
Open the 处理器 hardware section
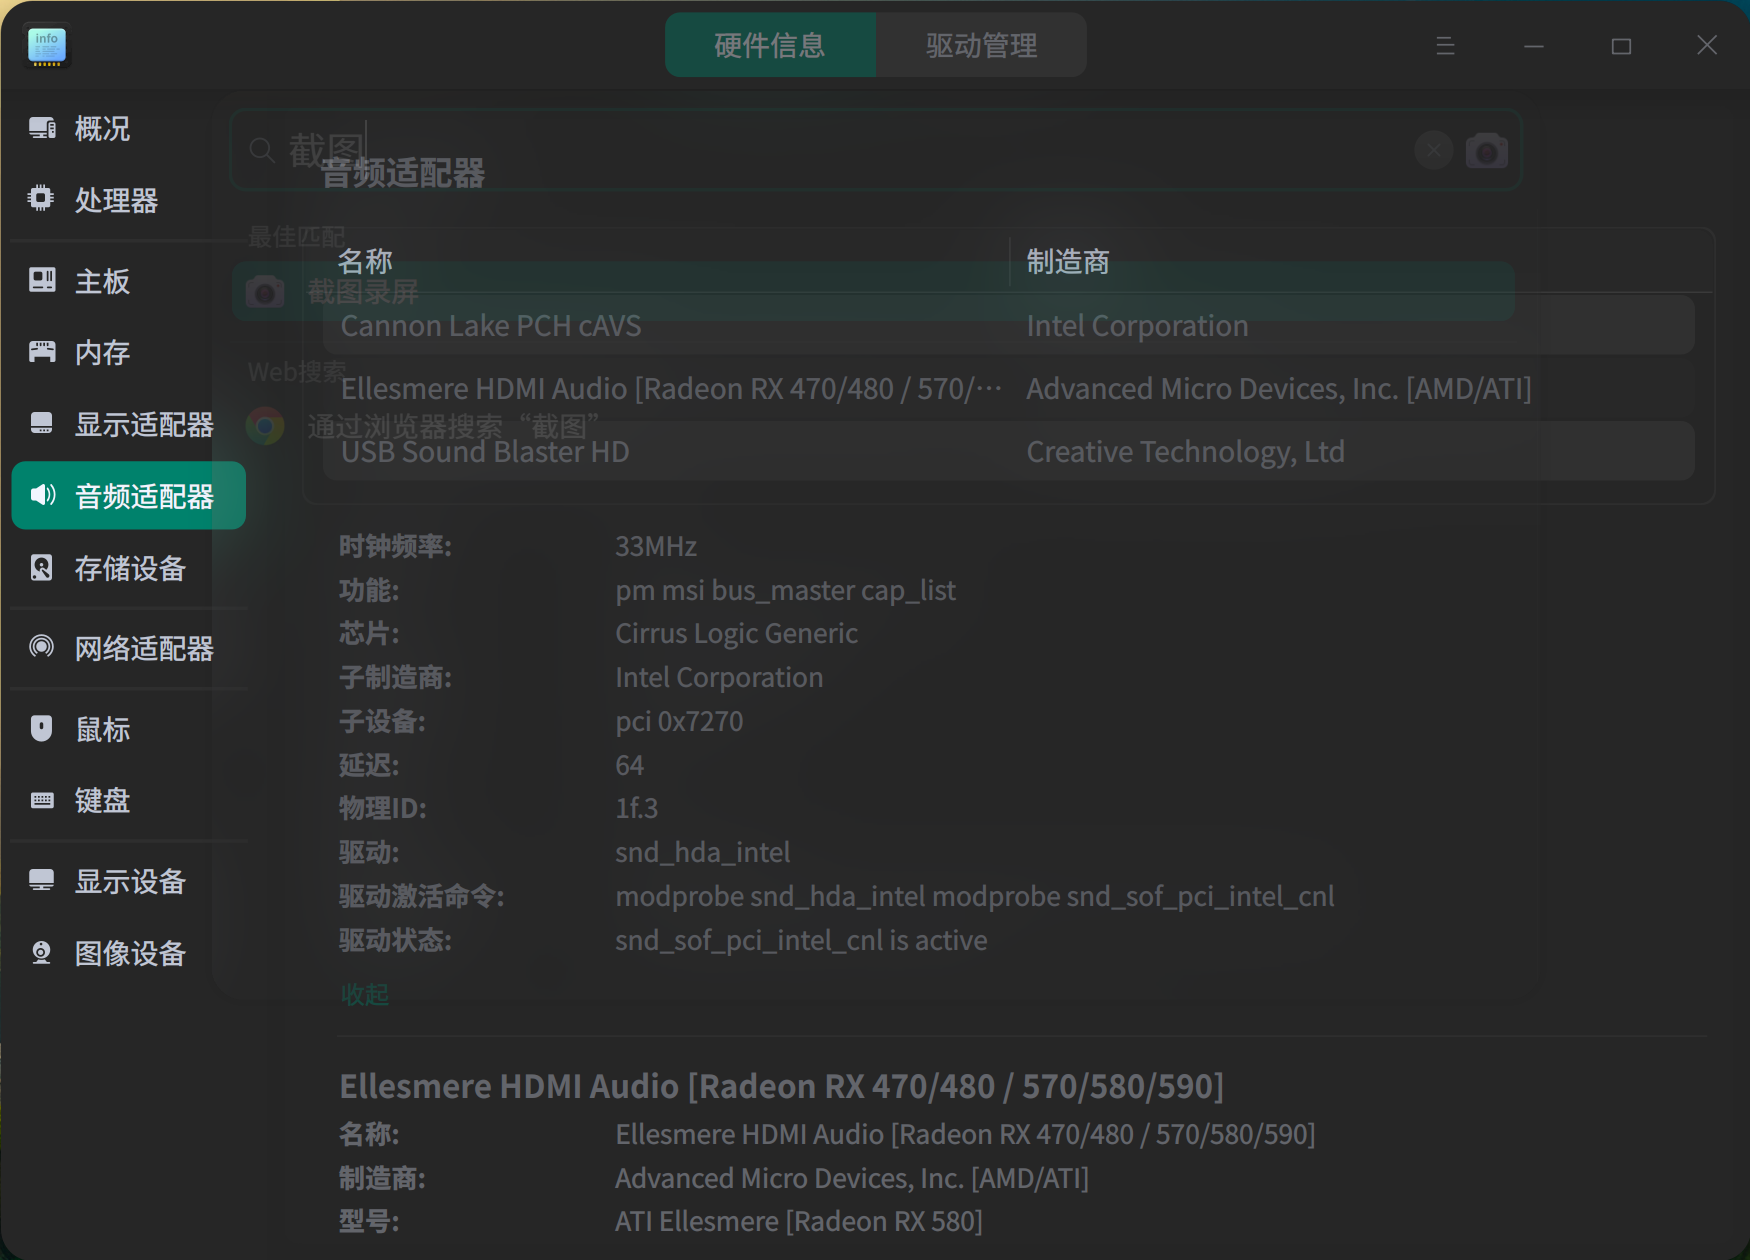click(116, 200)
